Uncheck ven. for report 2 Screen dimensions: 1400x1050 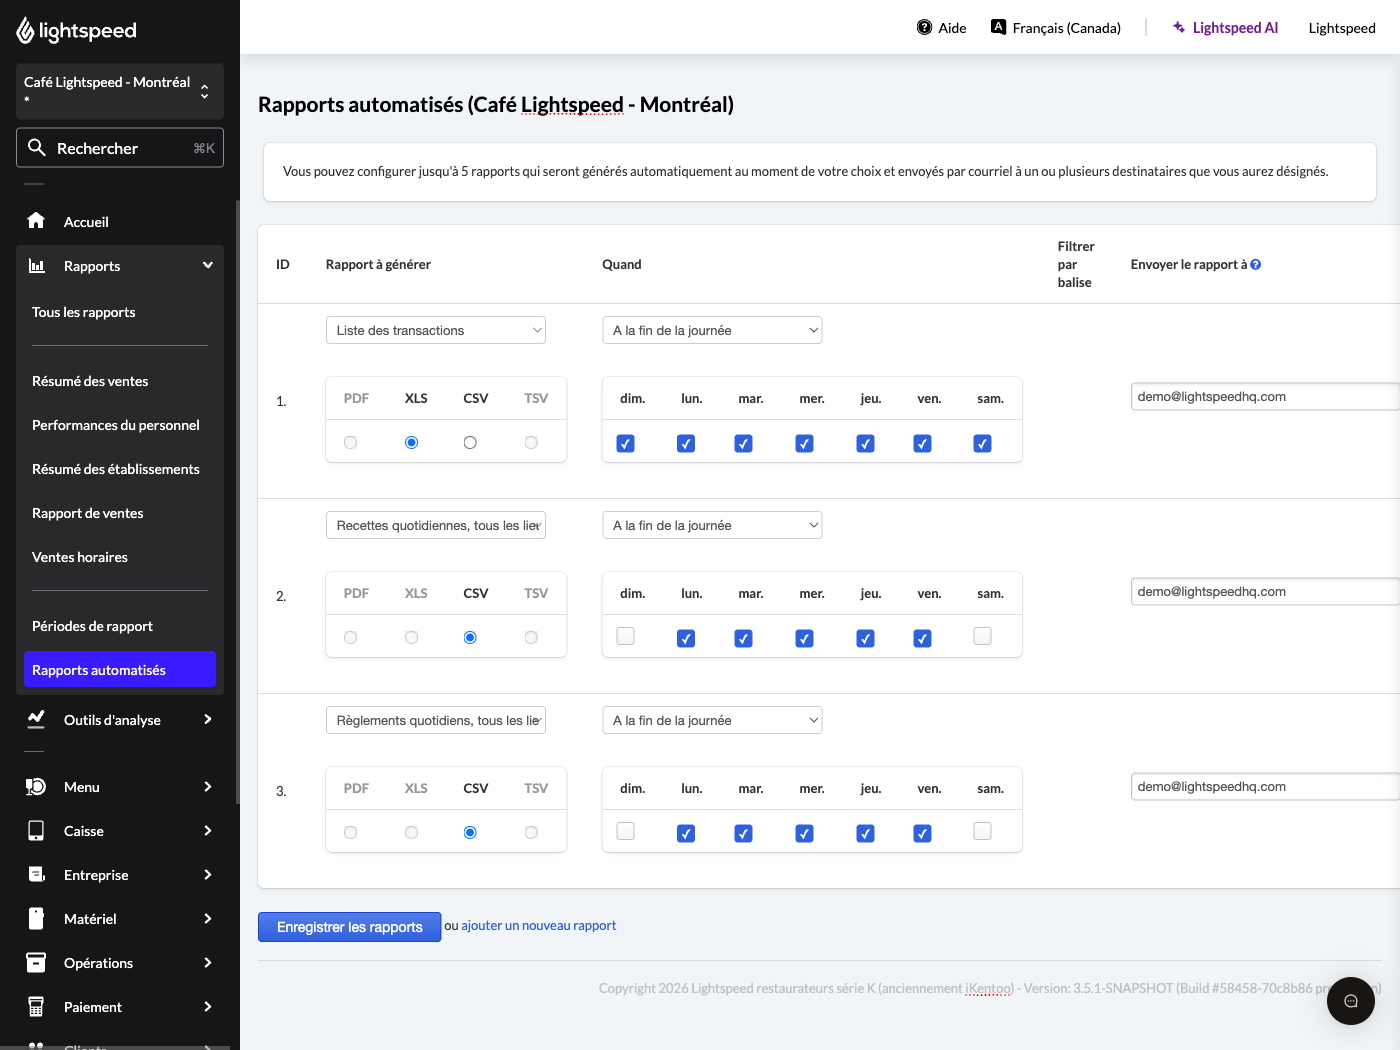923,638
